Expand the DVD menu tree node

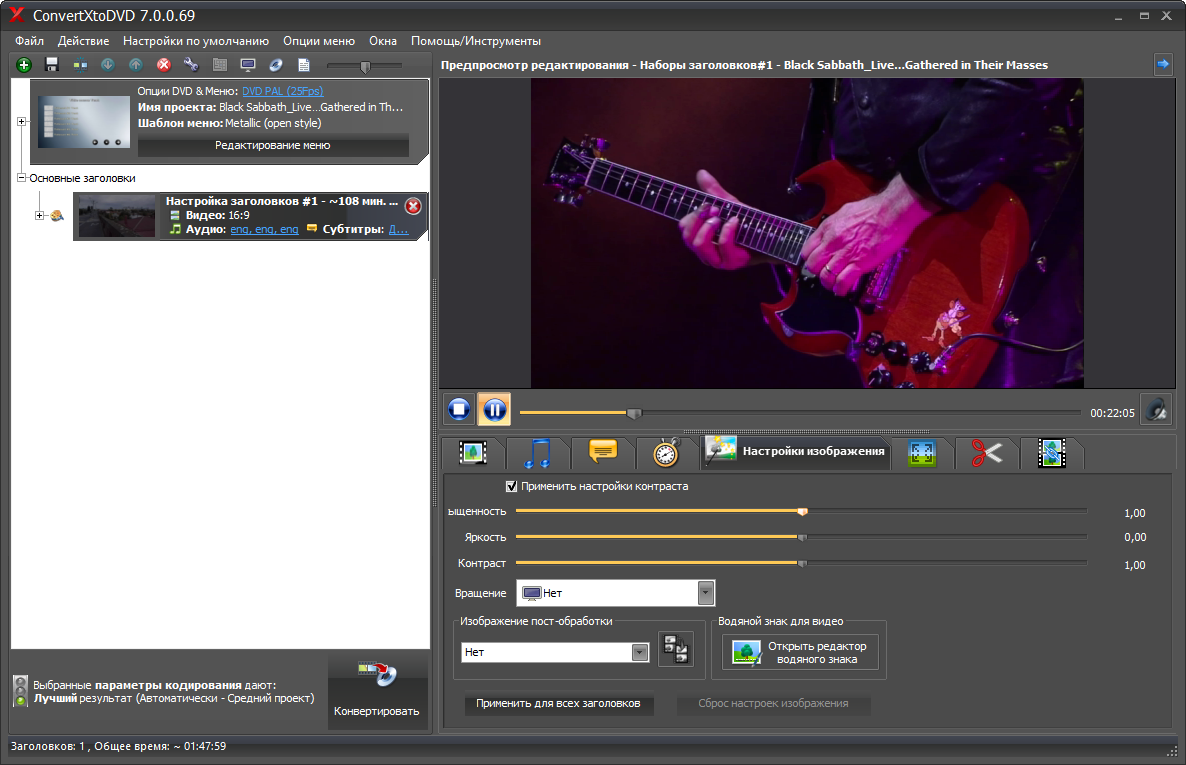[21, 121]
